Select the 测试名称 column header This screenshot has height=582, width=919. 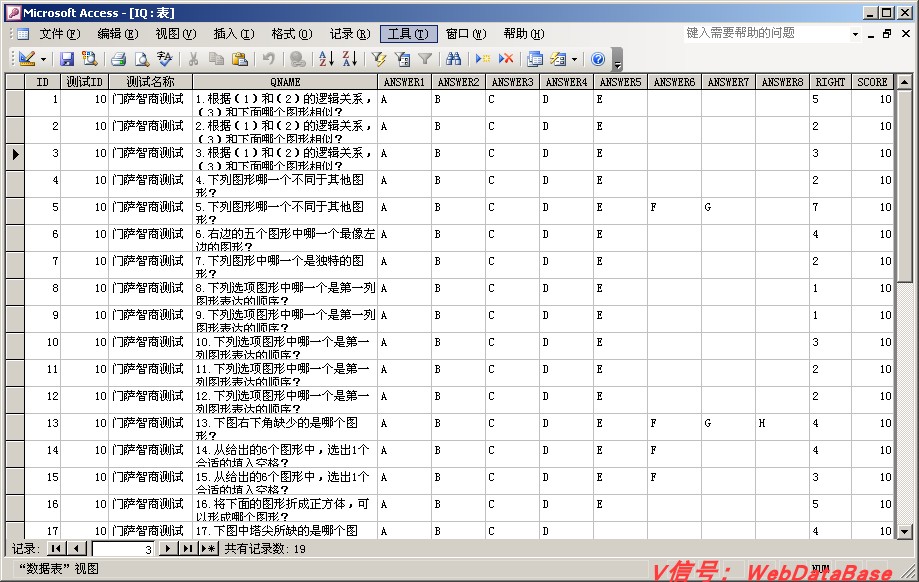pos(150,82)
